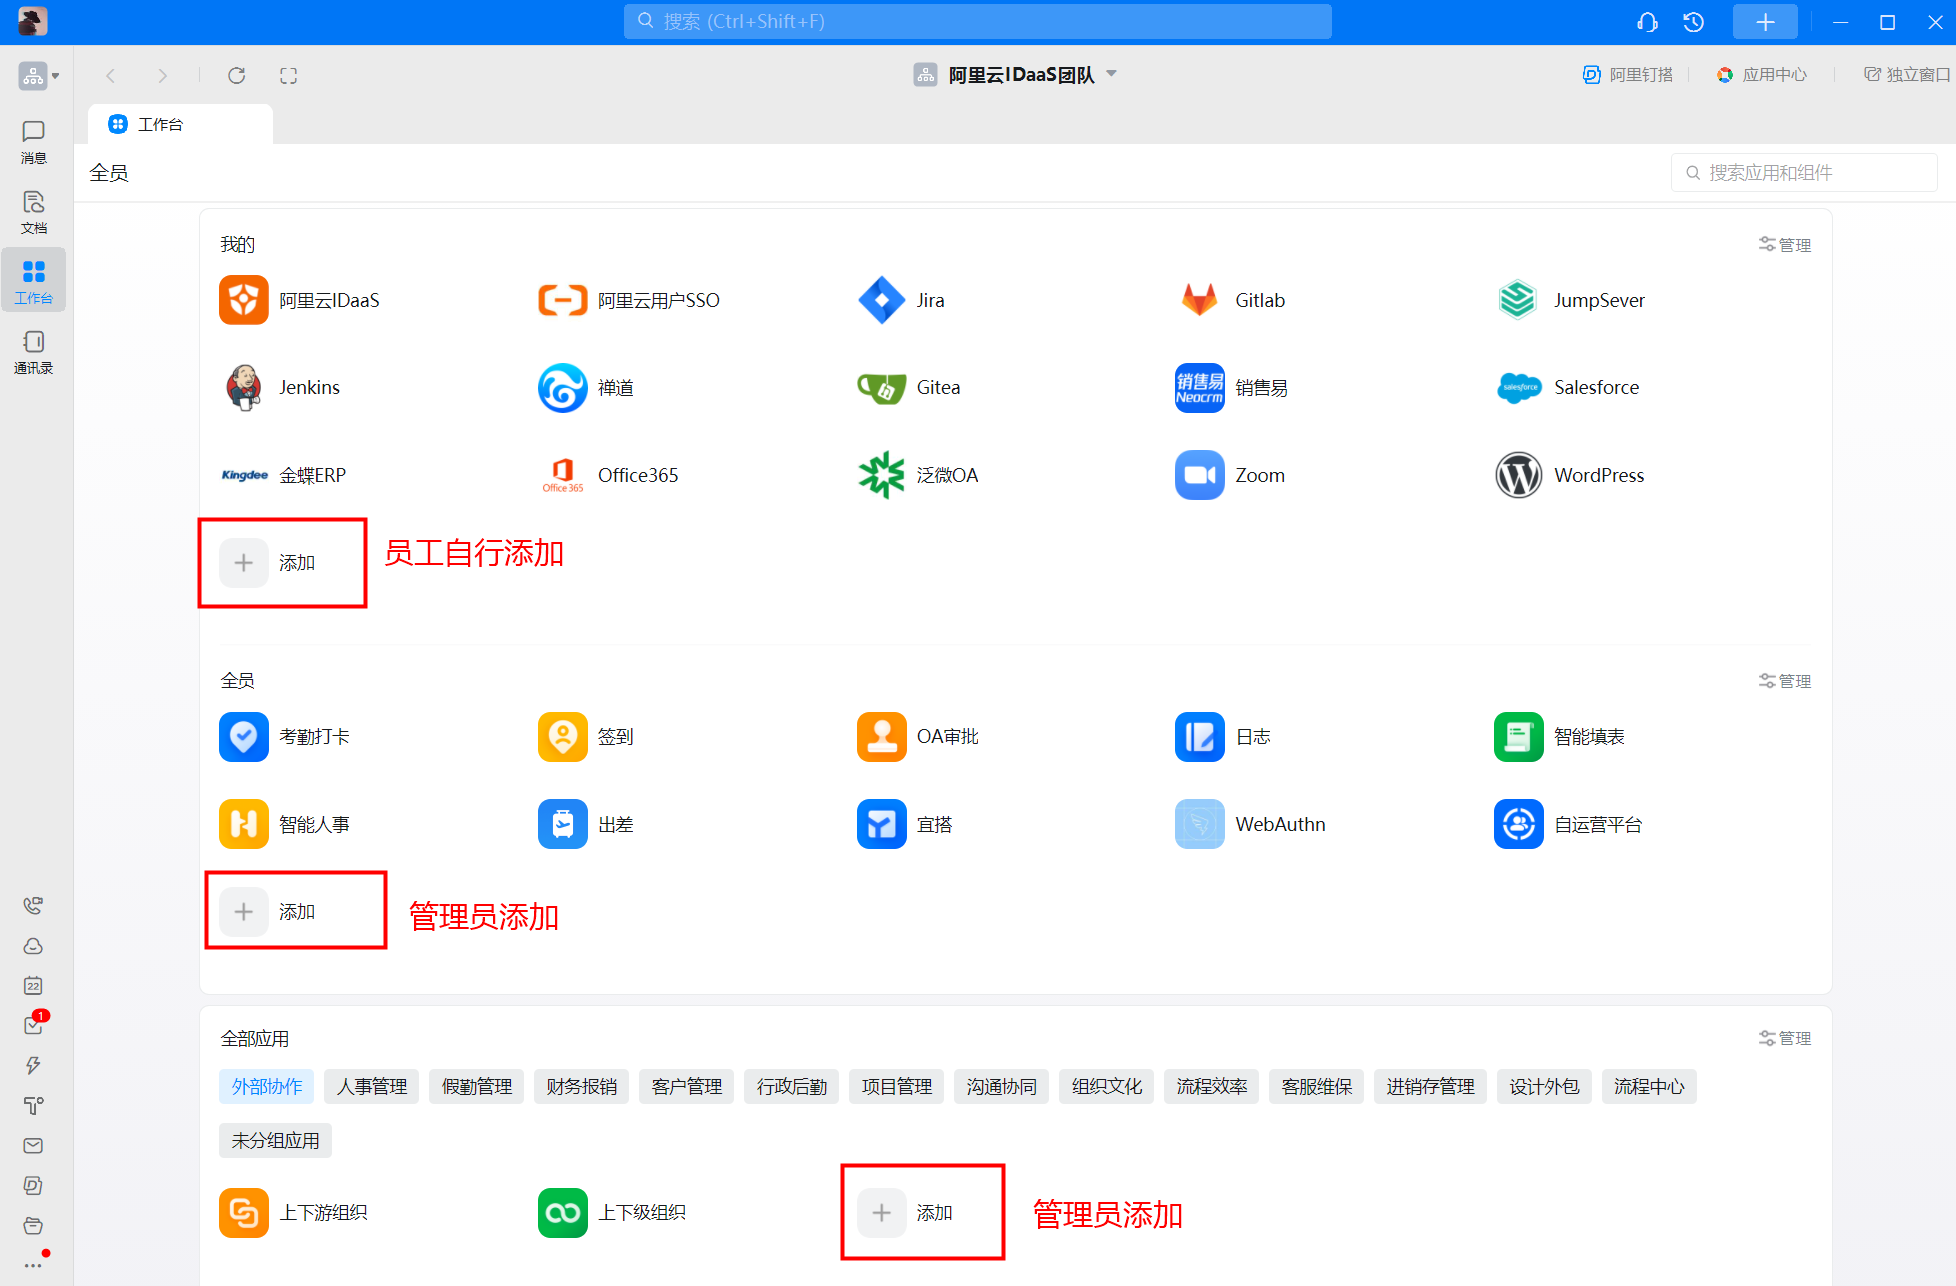This screenshot has width=1956, height=1286.
Task: Open the calendar icon in sidebar
Action: pyautogui.click(x=33, y=986)
